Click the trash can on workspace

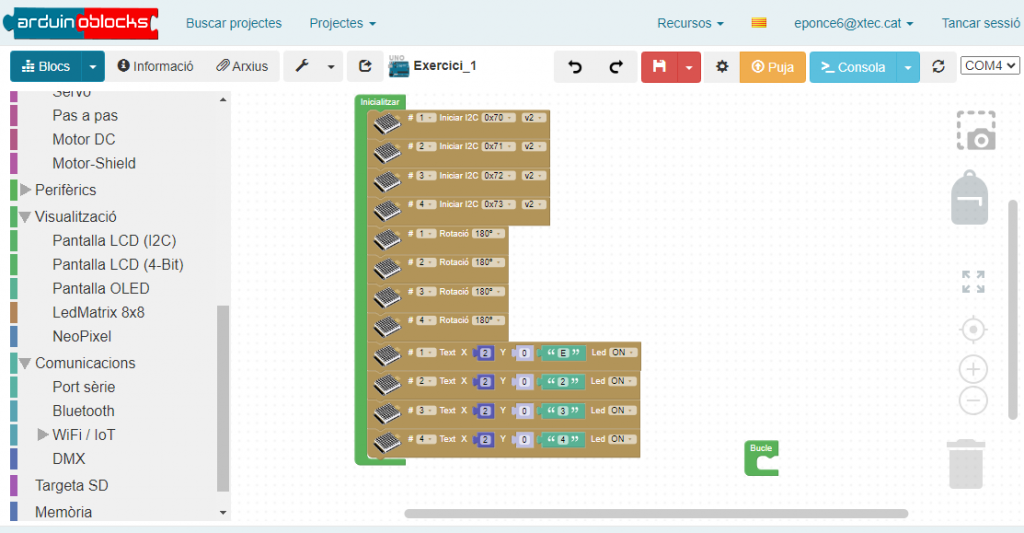click(x=969, y=465)
